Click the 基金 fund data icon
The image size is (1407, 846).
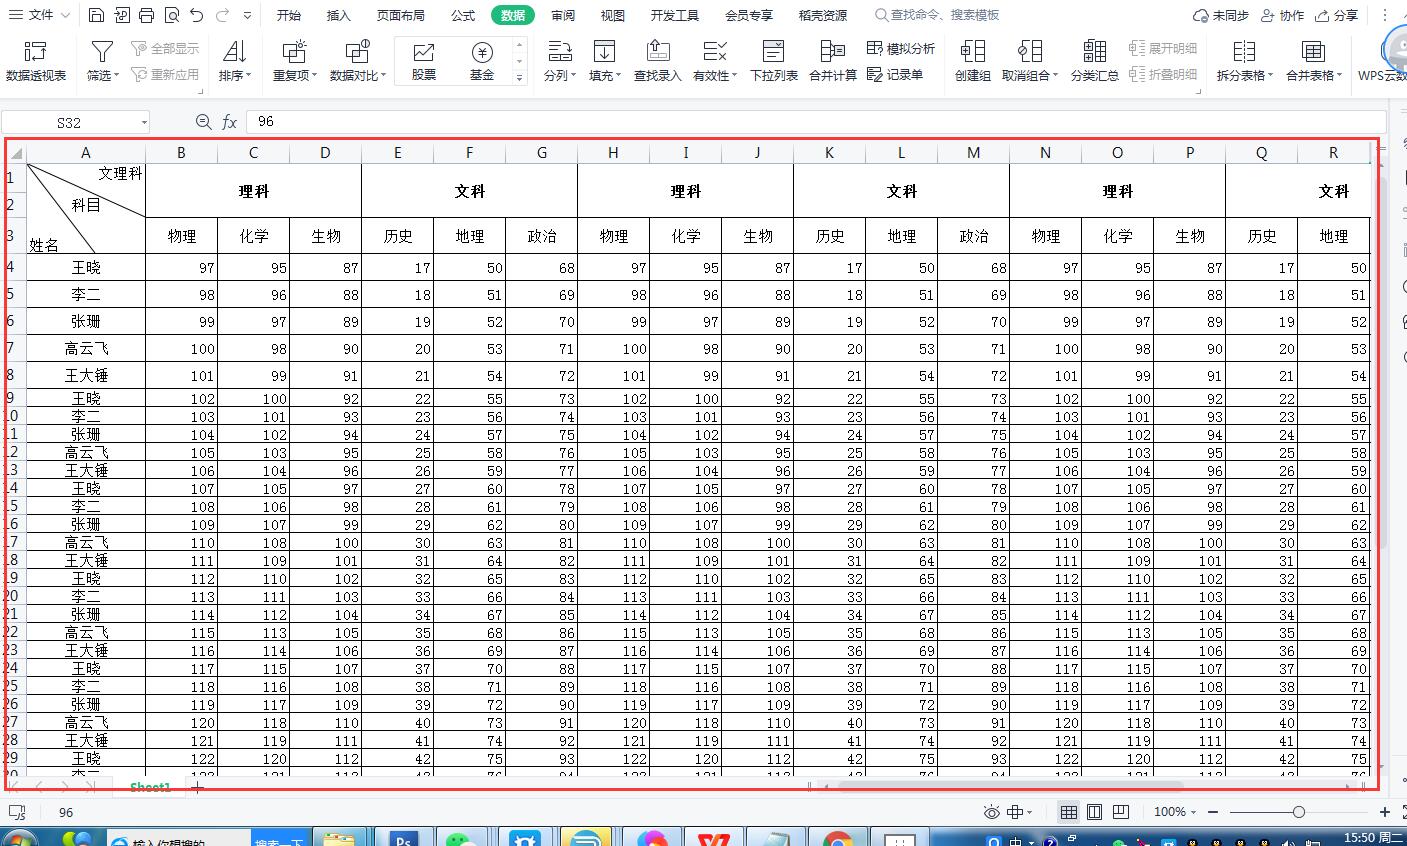pyautogui.click(x=481, y=59)
